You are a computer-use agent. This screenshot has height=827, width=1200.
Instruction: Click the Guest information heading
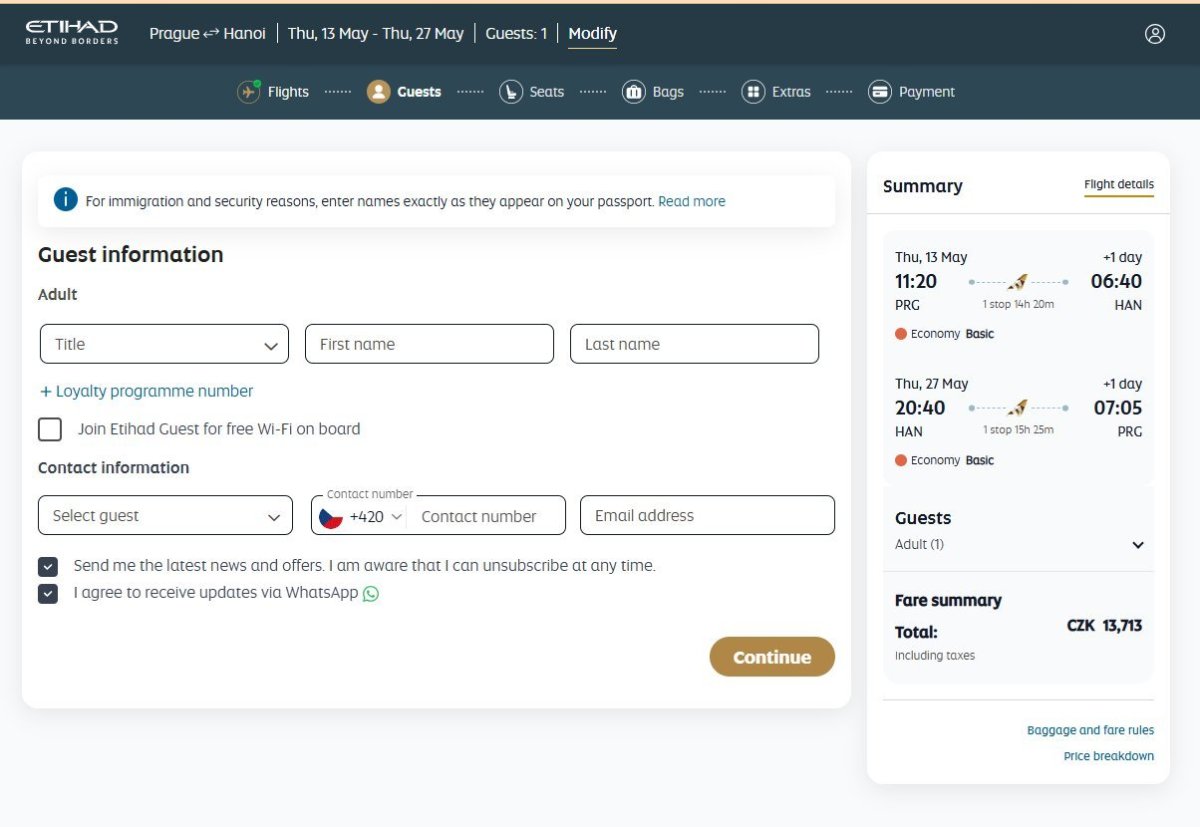click(x=131, y=255)
